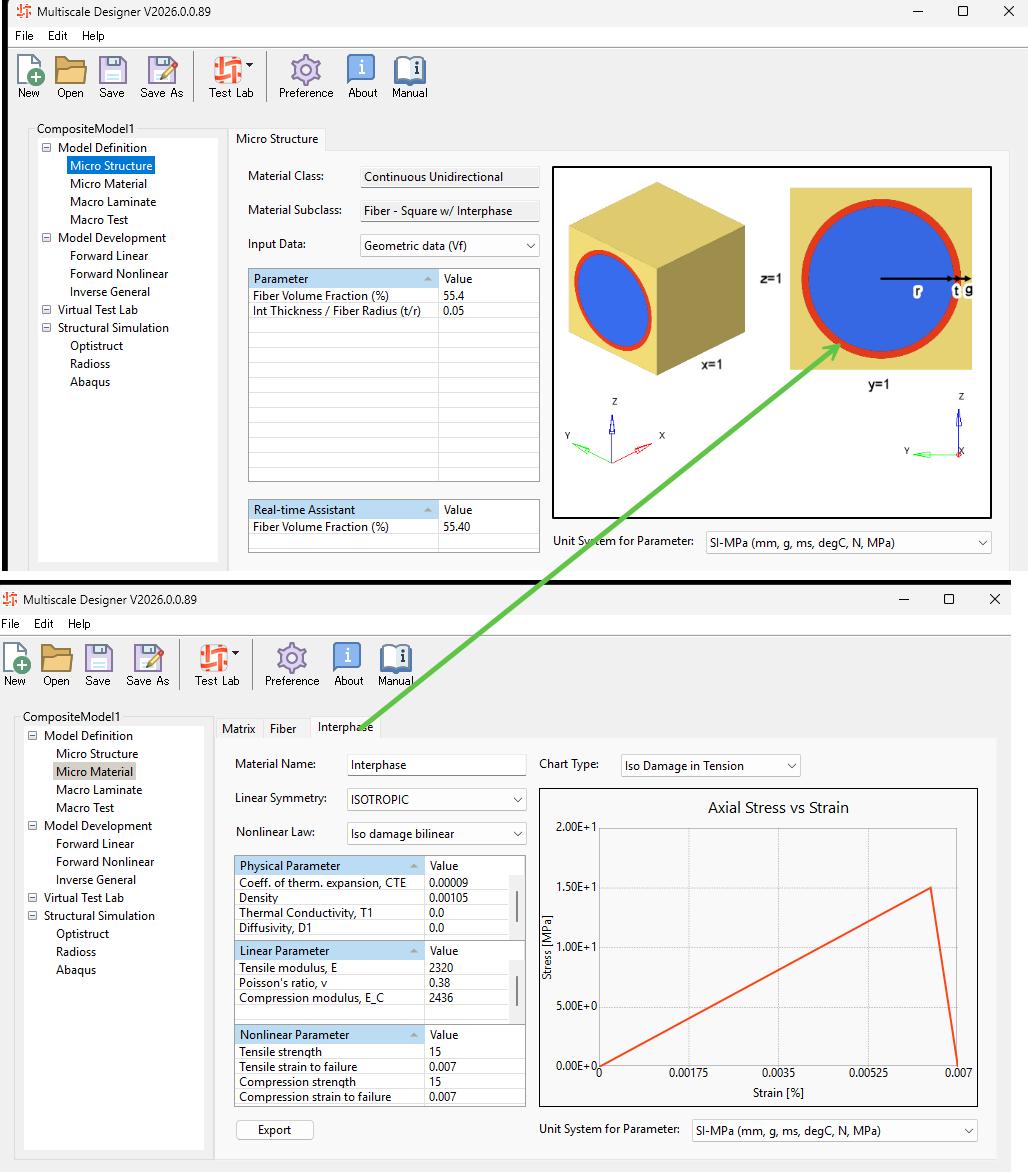The height and width of the screenshot is (1172, 1028).
Task: Switch to the Fiber tab
Action: 283,729
